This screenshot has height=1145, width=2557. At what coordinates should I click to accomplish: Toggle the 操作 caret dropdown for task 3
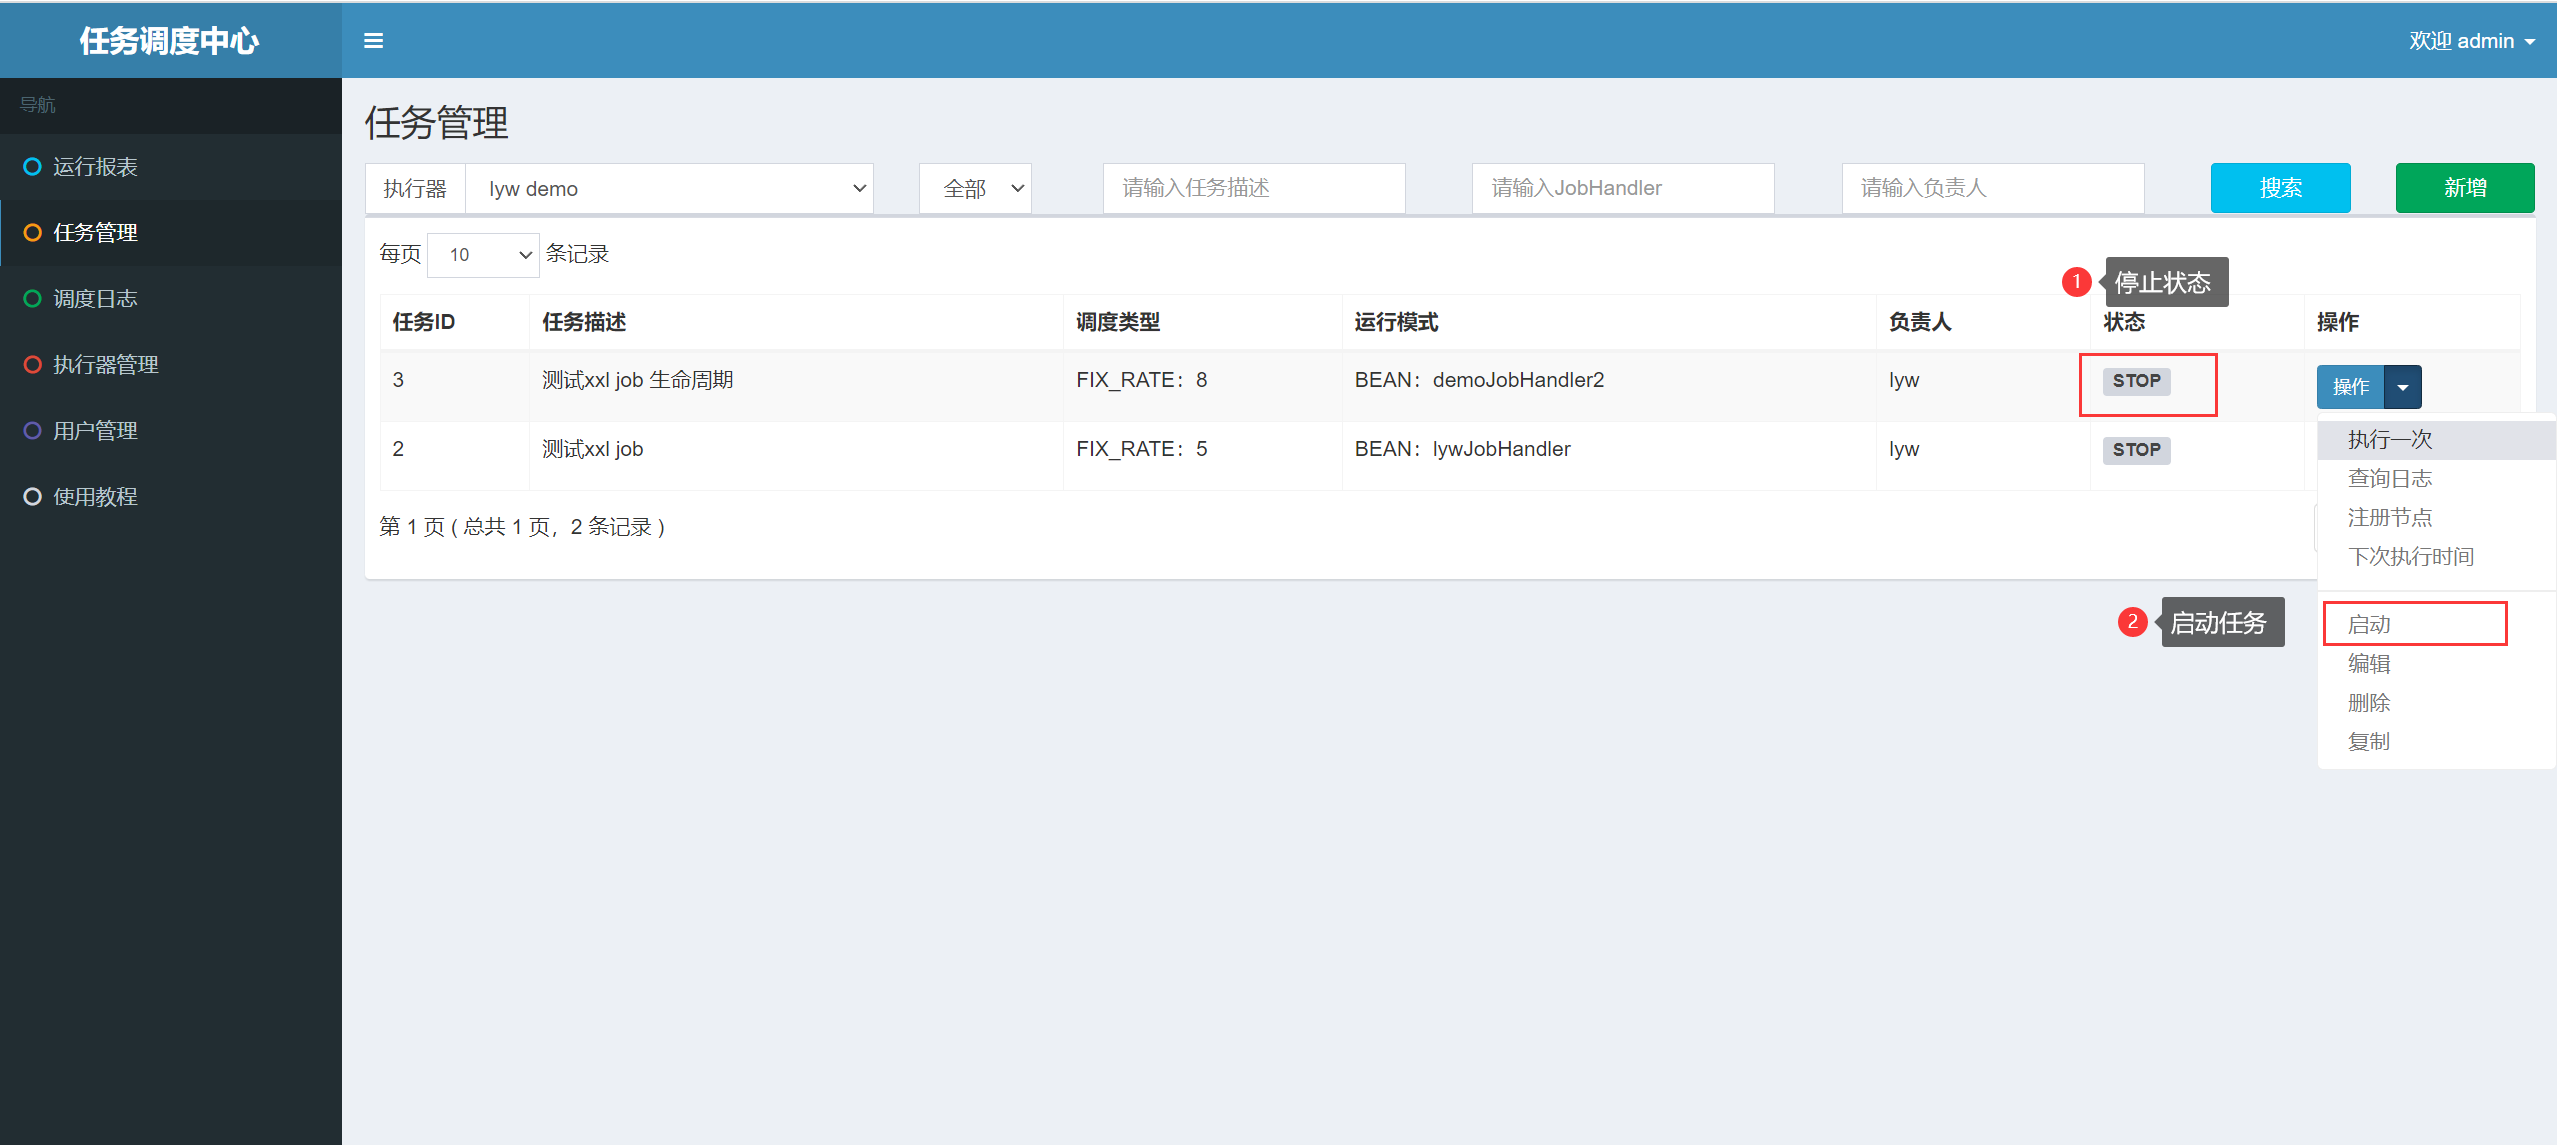pyautogui.click(x=2403, y=387)
